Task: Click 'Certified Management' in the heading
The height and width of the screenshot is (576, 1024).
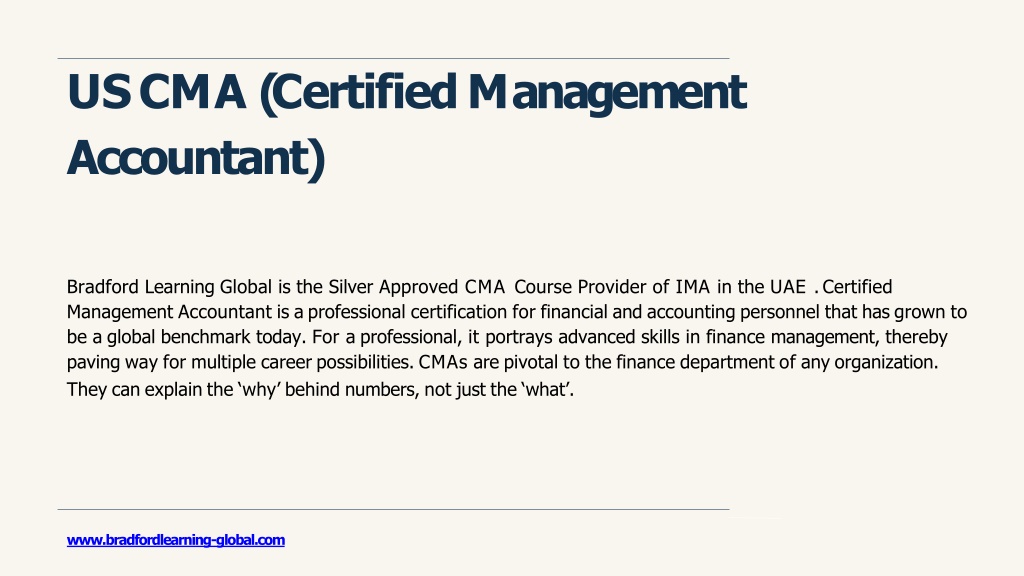Action: click(504, 91)
